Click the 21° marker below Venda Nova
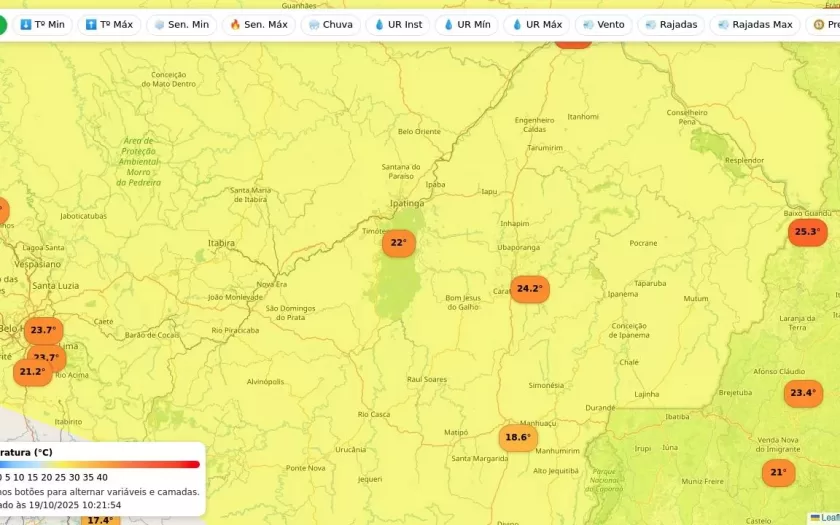This screenshot has height=525, width=840. tap(778, 473)
